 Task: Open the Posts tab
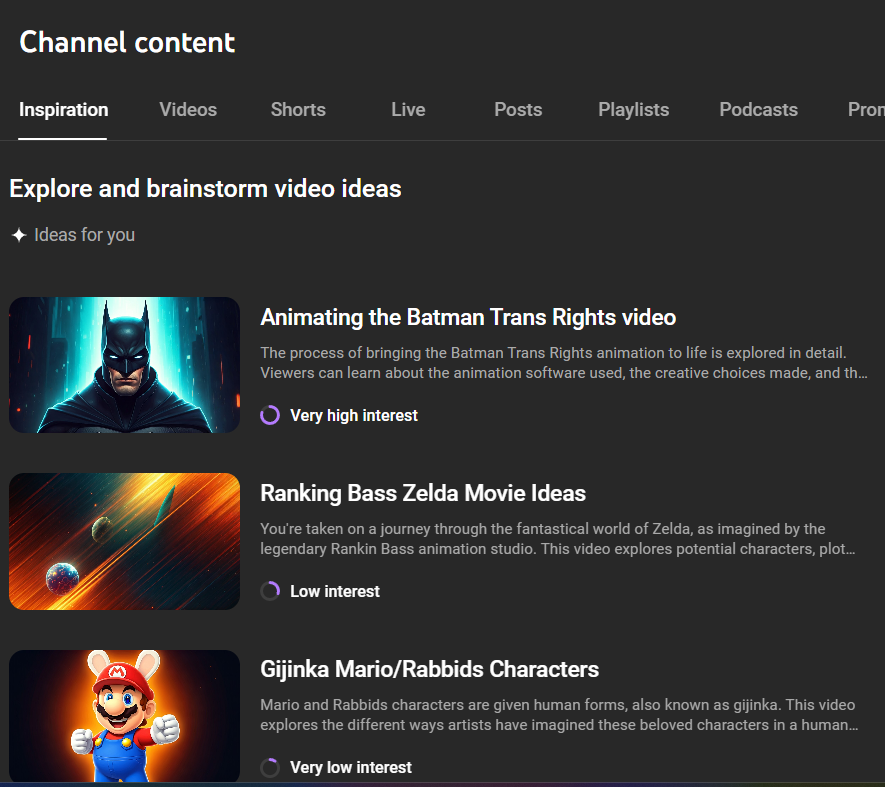[518, 110]
